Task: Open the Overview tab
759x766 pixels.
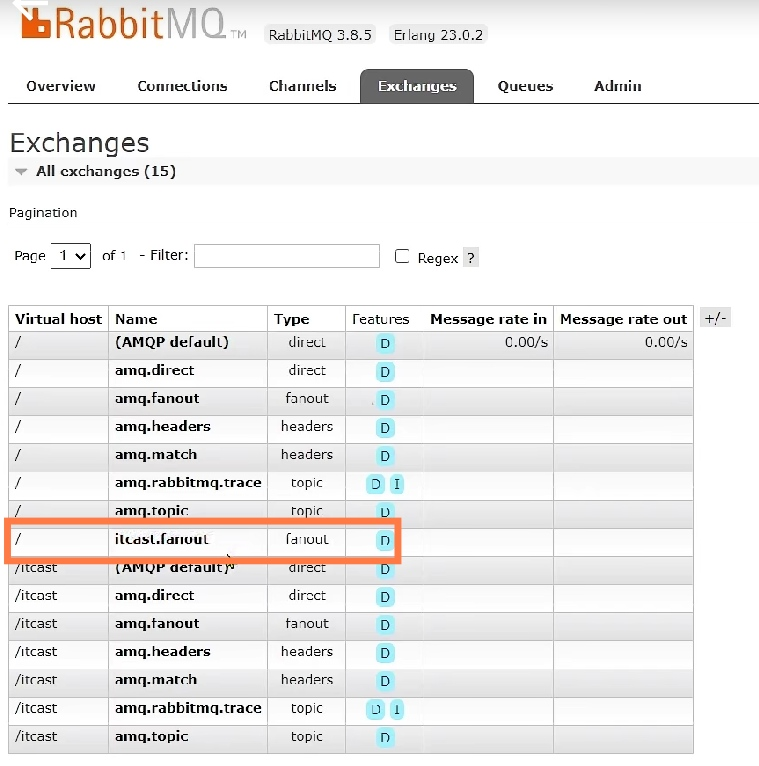Action: [x=61, y=86]
